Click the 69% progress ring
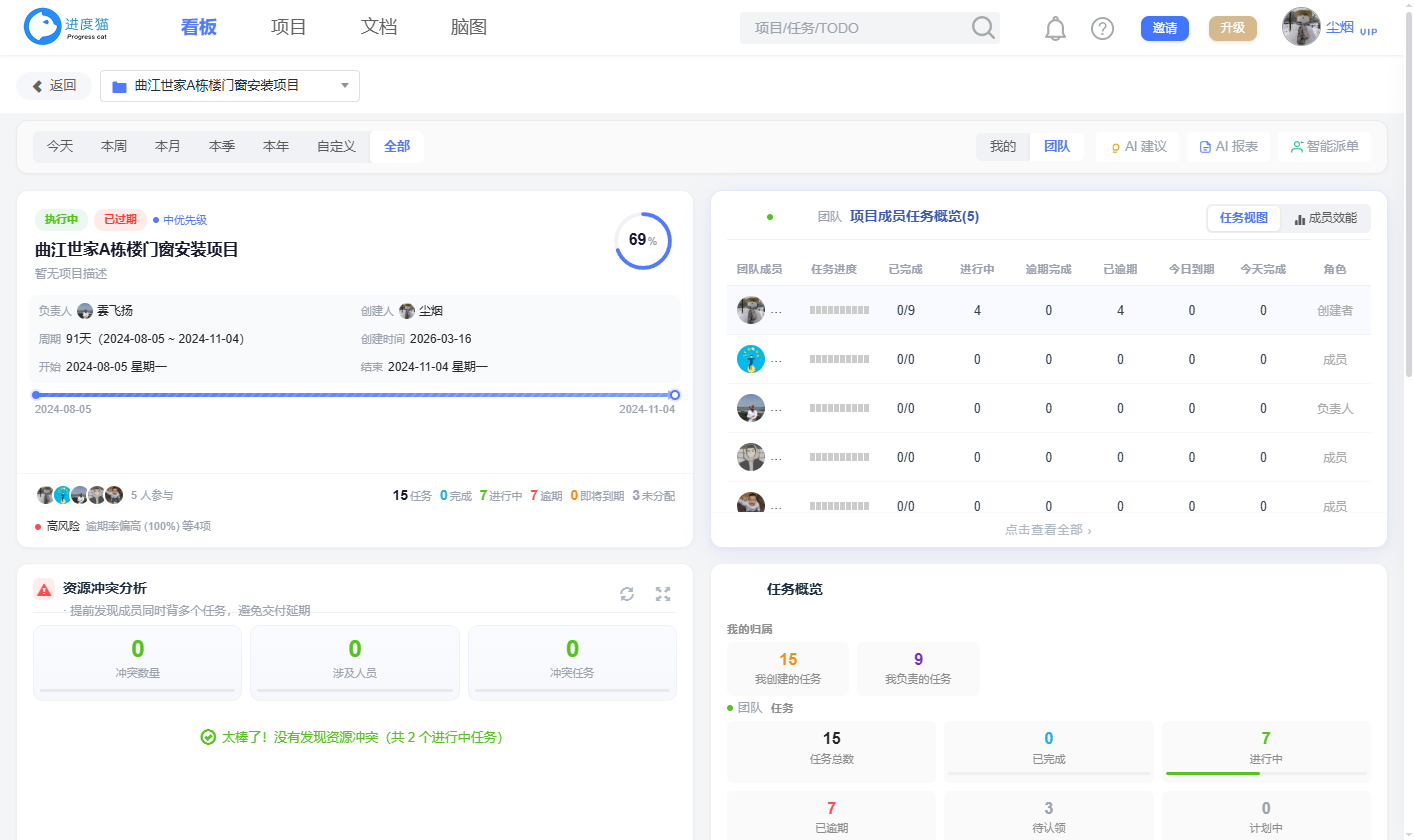The image size is (1414, 840). click(643, 240)
